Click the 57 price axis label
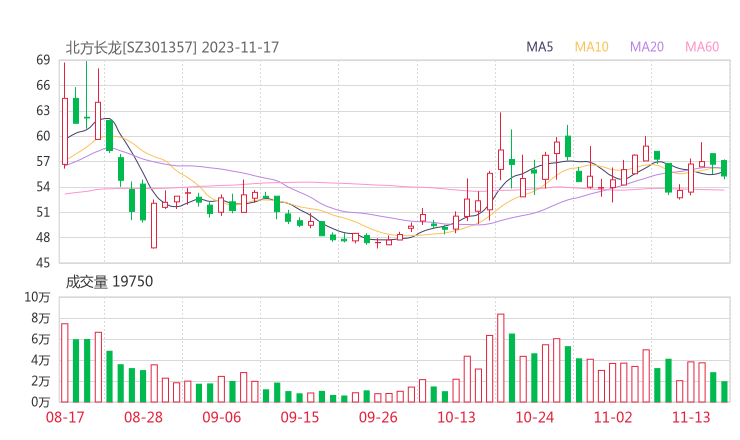 [43, 161]
